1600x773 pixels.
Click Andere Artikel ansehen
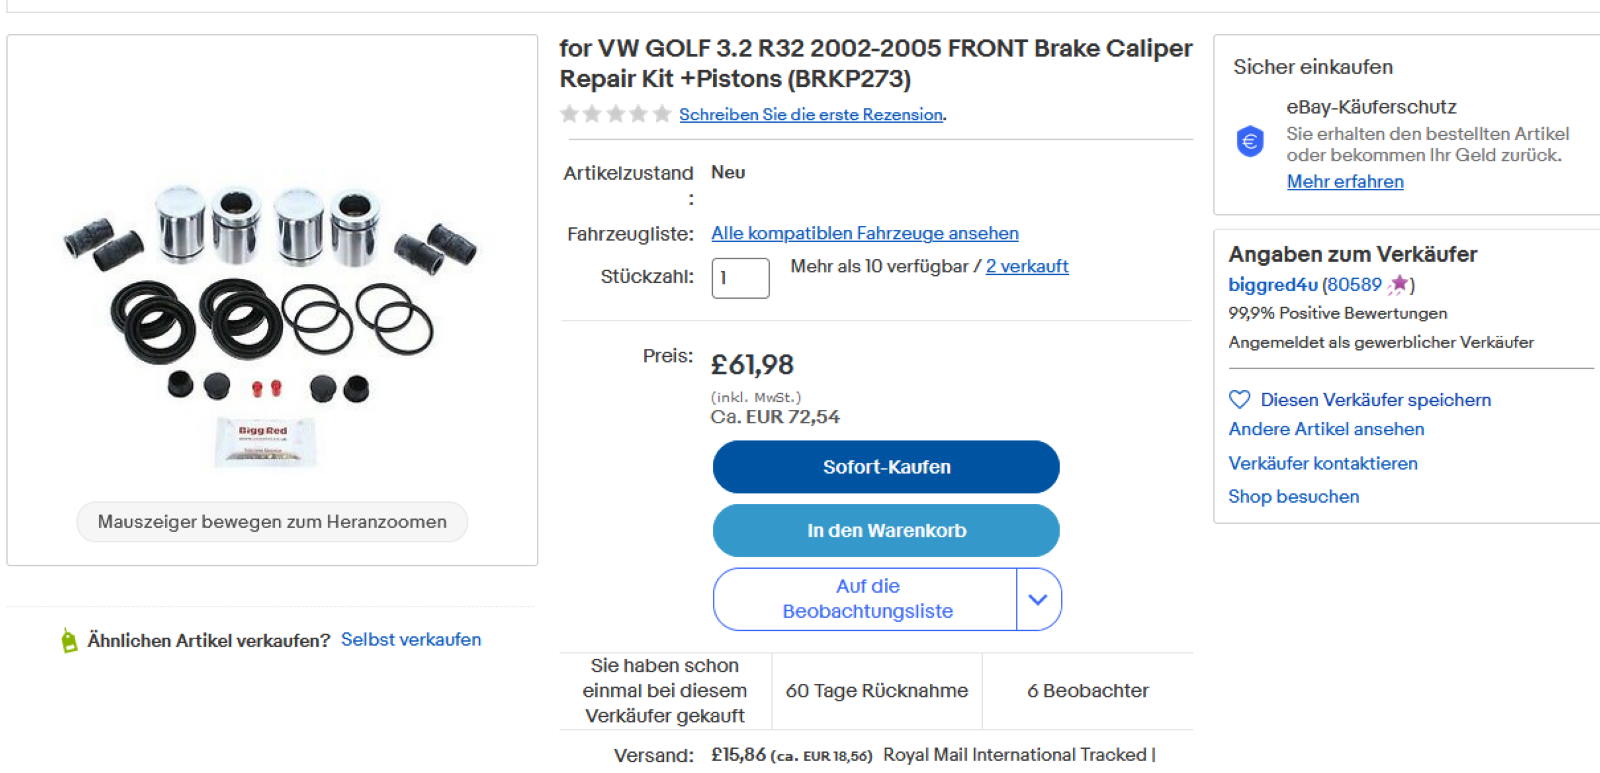1326,429
